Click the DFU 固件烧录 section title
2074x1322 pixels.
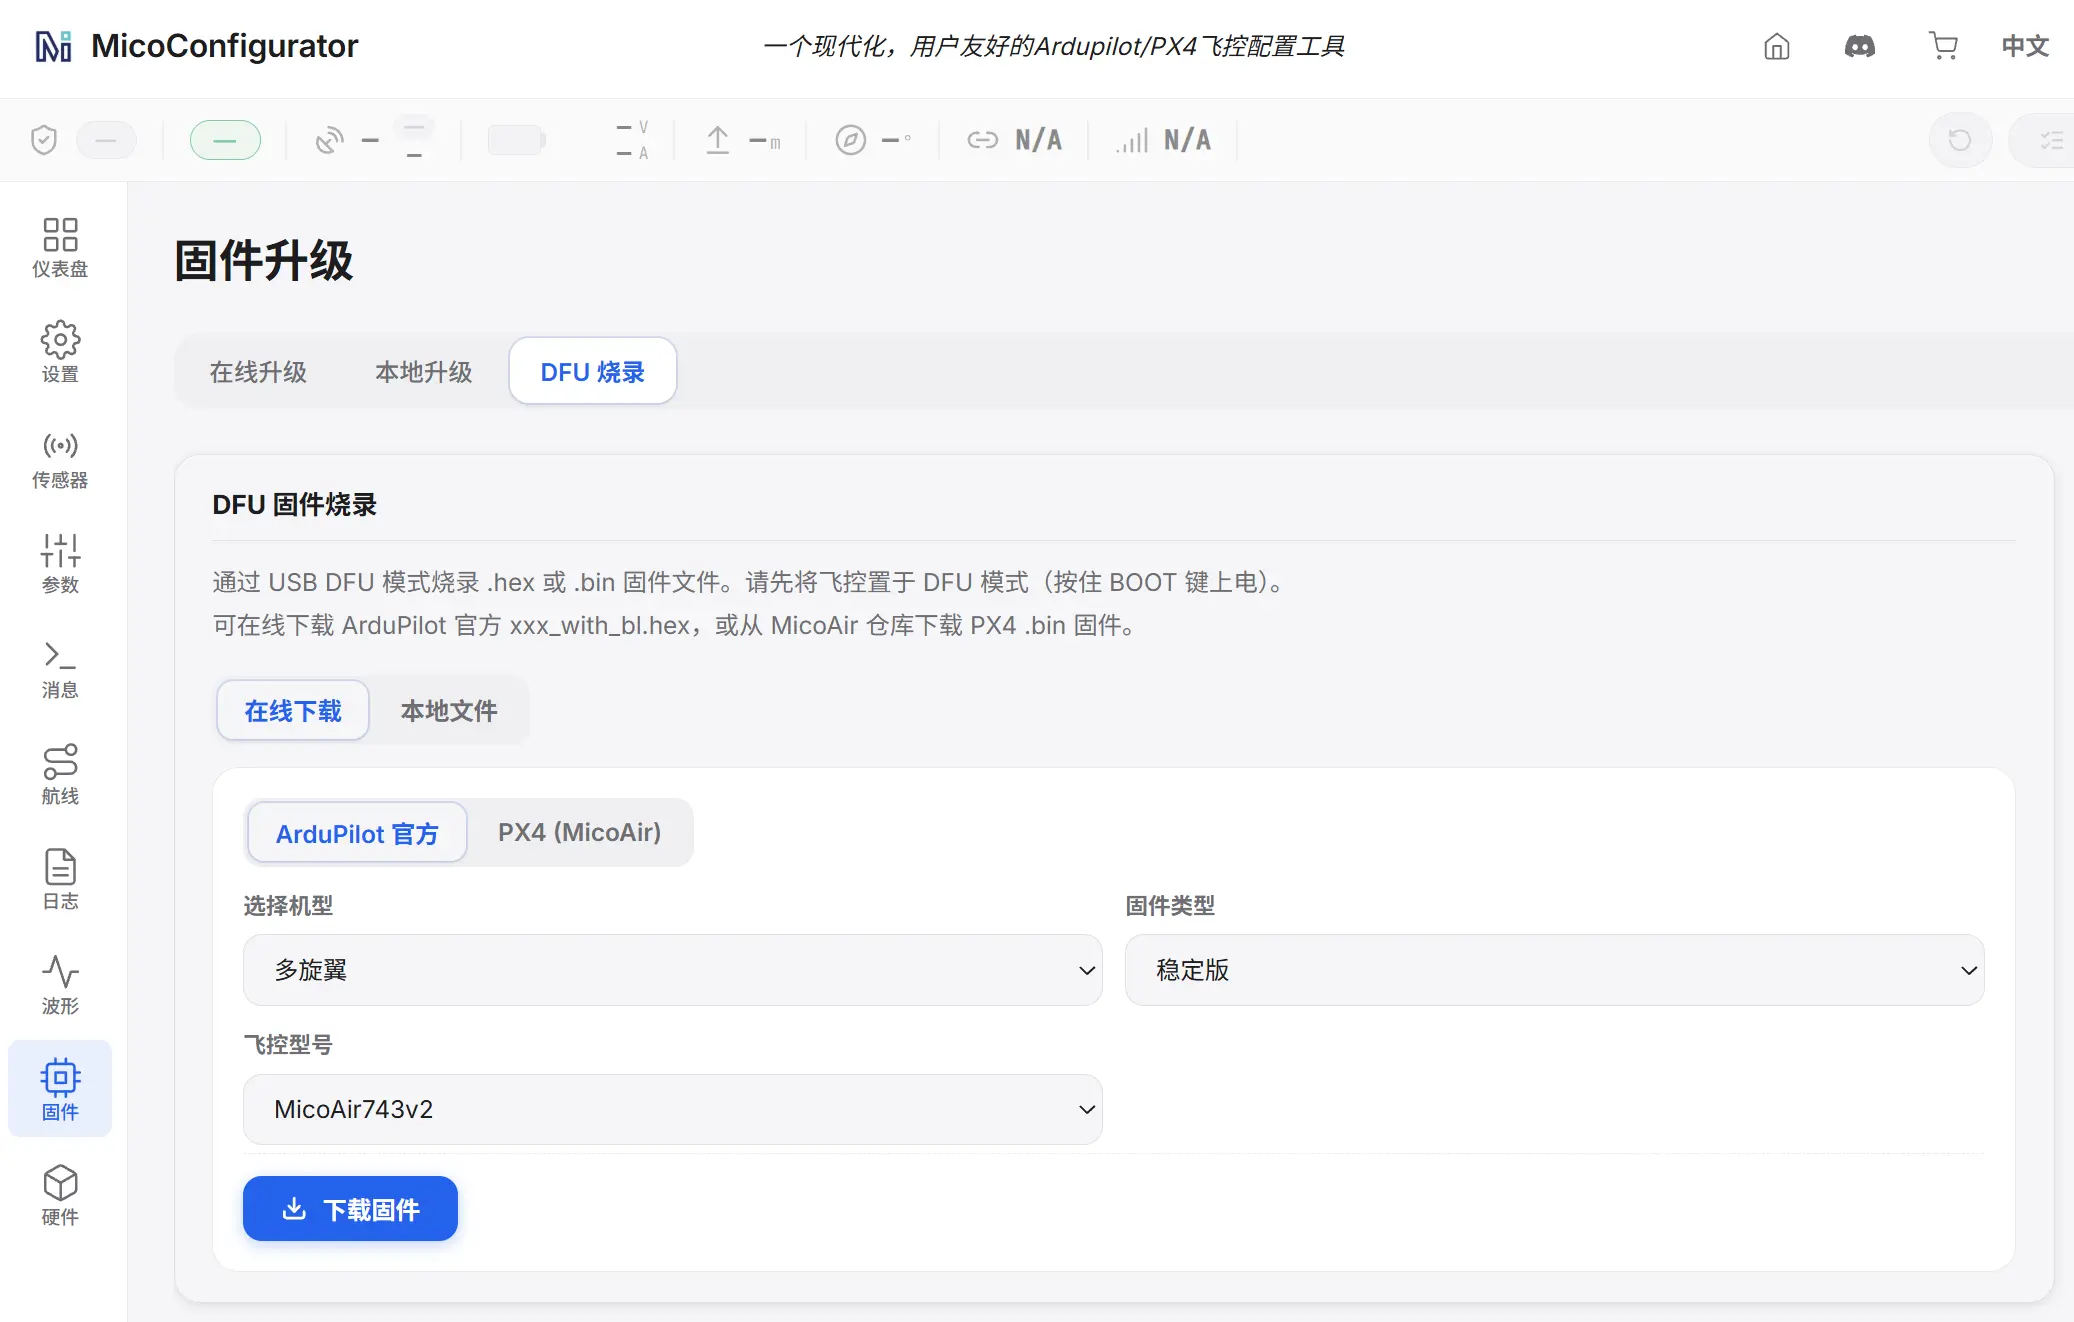click(x=294, y=505)
